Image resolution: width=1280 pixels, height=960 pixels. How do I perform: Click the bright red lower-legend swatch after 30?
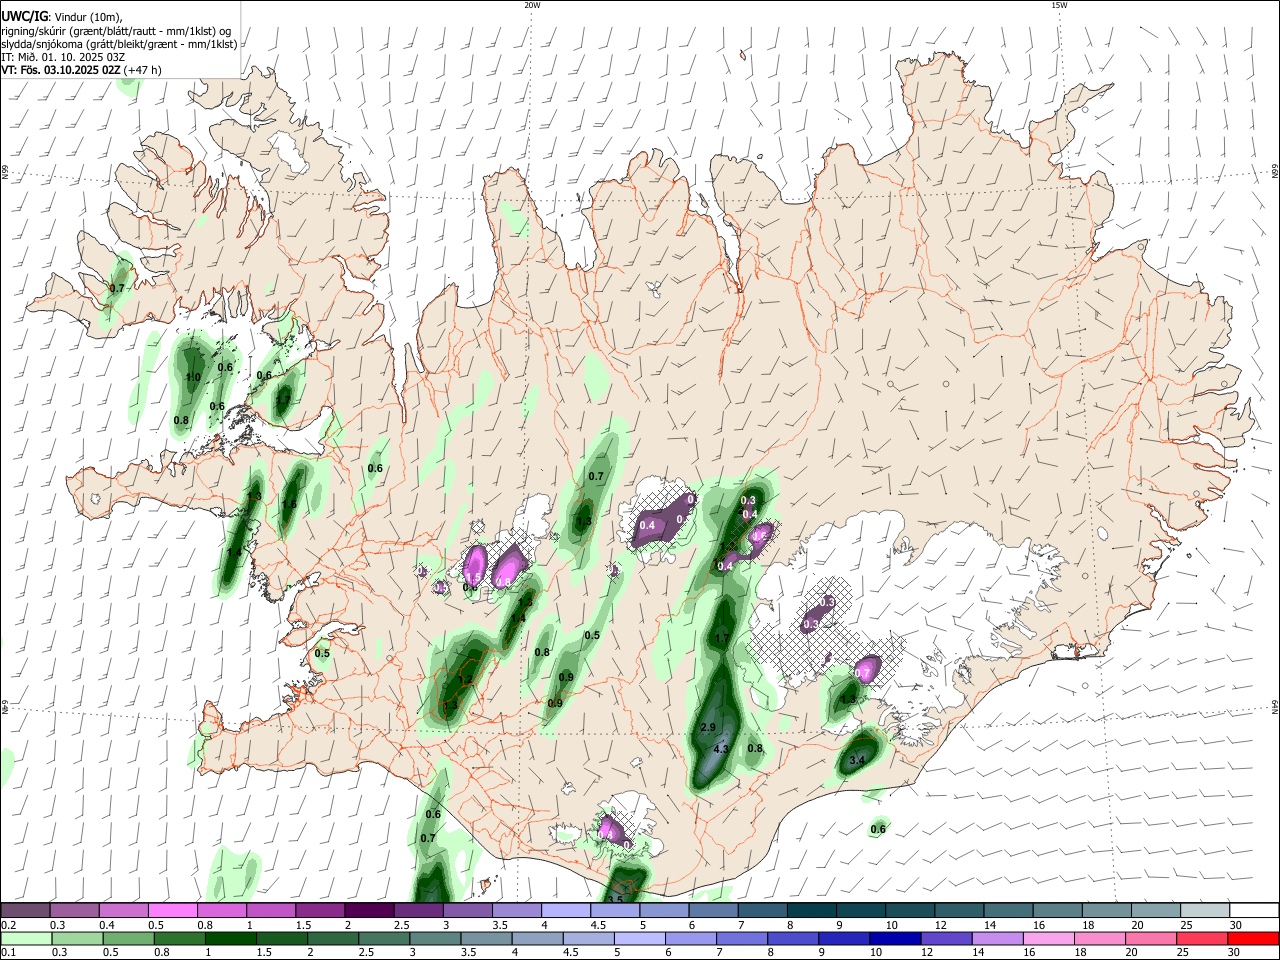(1253, 938)
